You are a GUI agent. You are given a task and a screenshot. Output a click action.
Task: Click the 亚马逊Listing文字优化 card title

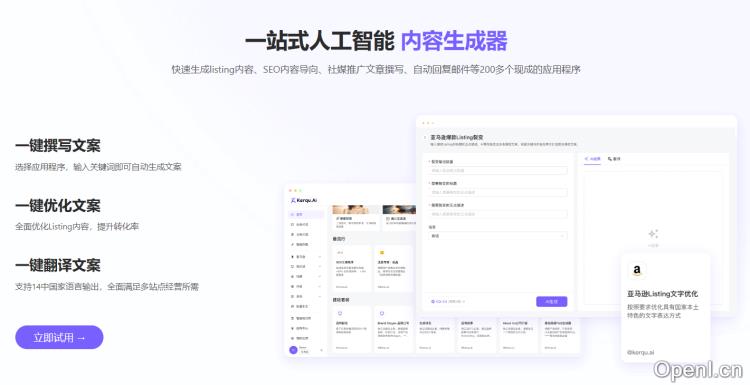click(662, 294)
